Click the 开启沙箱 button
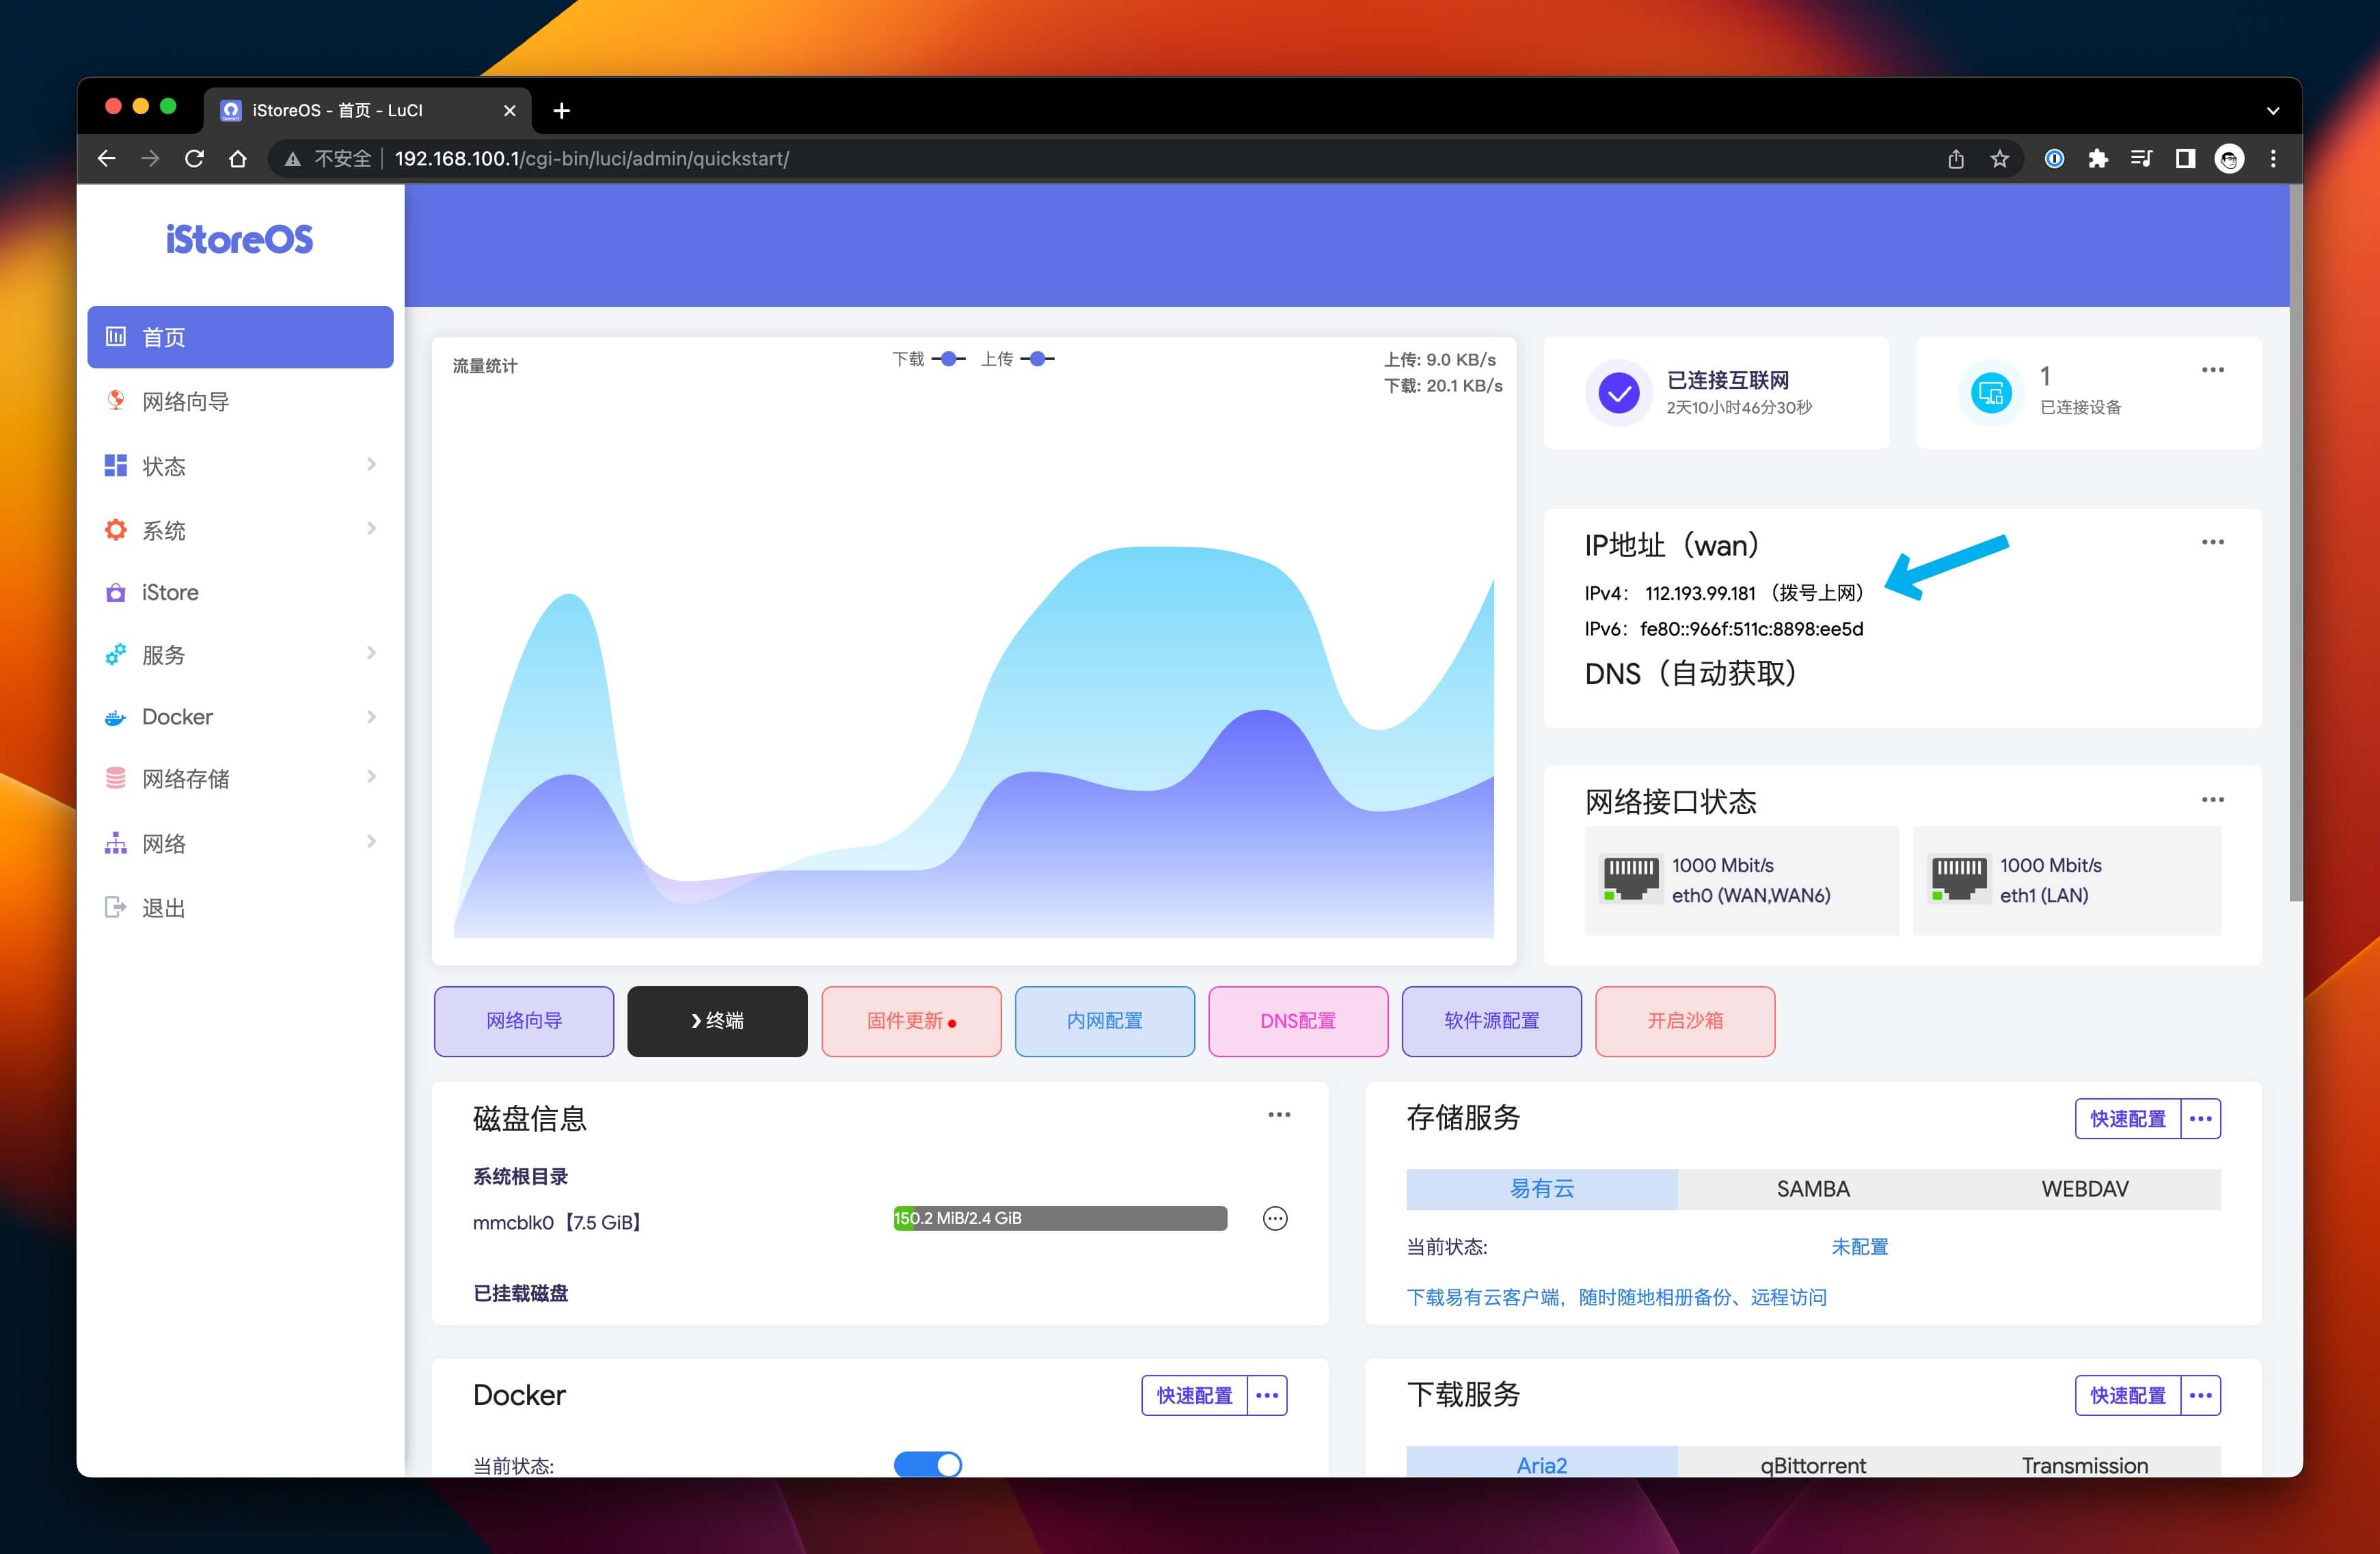Image resolution: width=2380 pixels, height=1554 pixels. click(x=1685, y=1020)
